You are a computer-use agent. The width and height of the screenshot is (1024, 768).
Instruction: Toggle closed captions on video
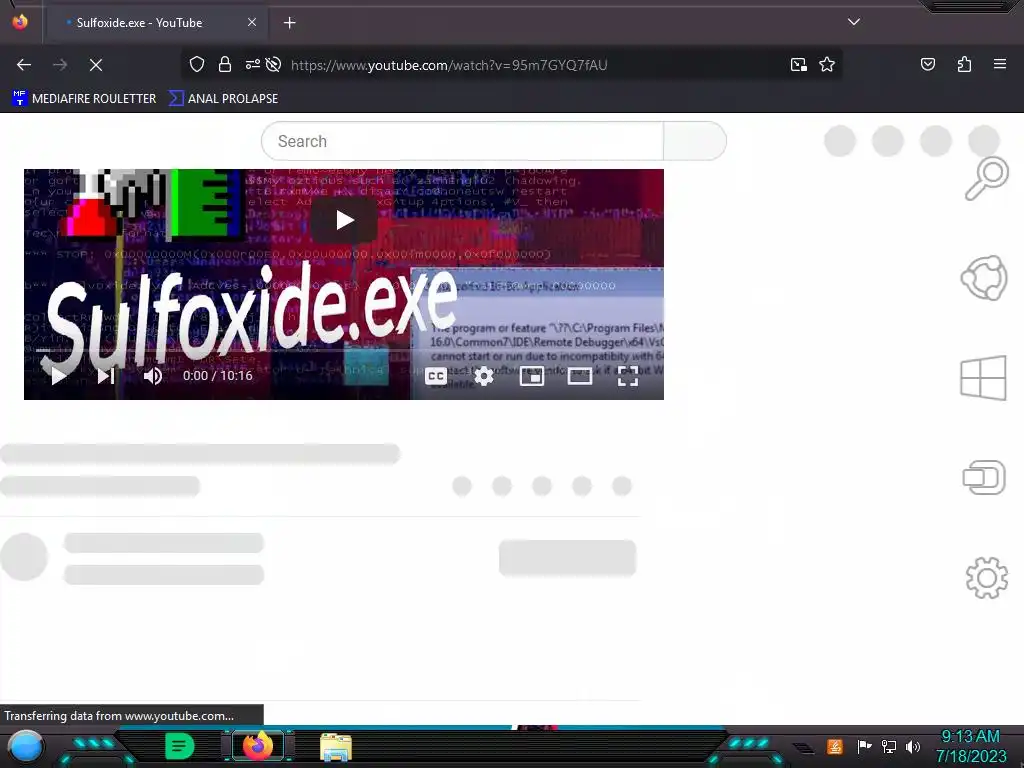pyautogui.click(x=436, y=376)
